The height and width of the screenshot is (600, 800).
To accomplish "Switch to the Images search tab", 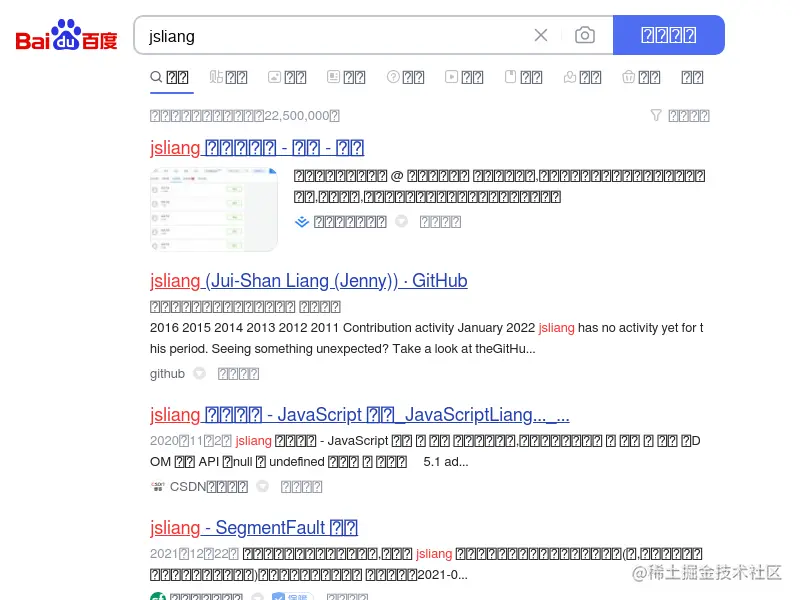I will [x=287, y=77].
